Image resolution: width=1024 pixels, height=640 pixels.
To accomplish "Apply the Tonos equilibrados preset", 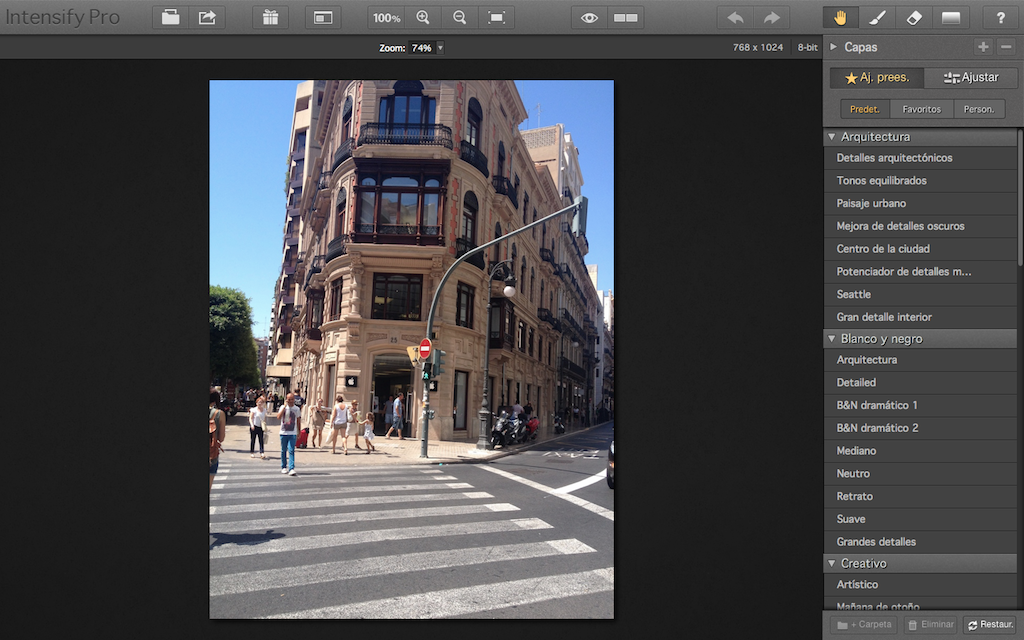I will pyautogui.click(x=920, y=181).
